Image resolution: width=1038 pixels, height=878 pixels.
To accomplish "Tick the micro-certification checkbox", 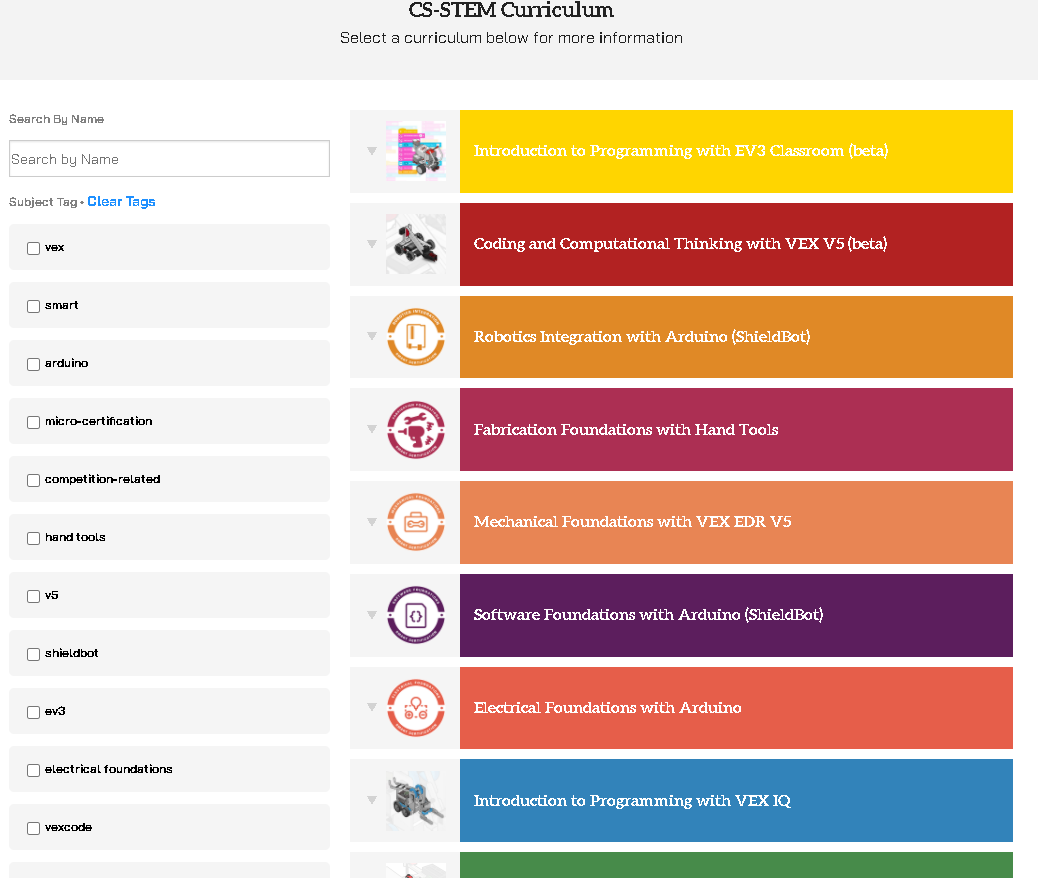I will [x=33, y=422].
